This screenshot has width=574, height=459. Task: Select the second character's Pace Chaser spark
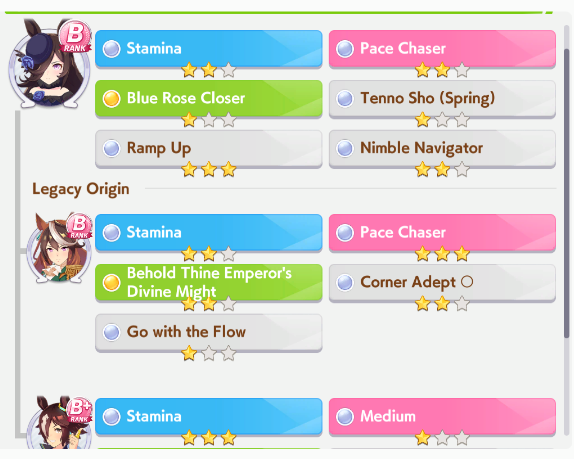tap(442, 232)
